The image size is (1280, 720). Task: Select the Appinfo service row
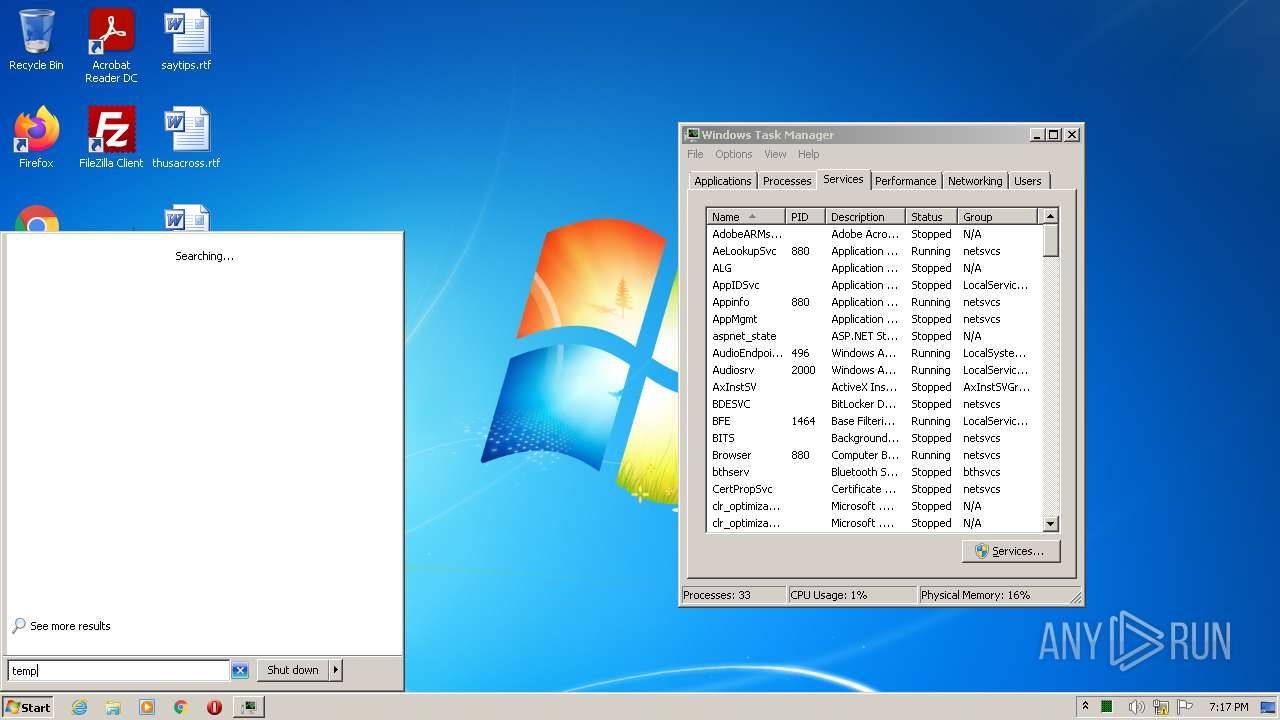pyautogui.click(x=874, y=302)
